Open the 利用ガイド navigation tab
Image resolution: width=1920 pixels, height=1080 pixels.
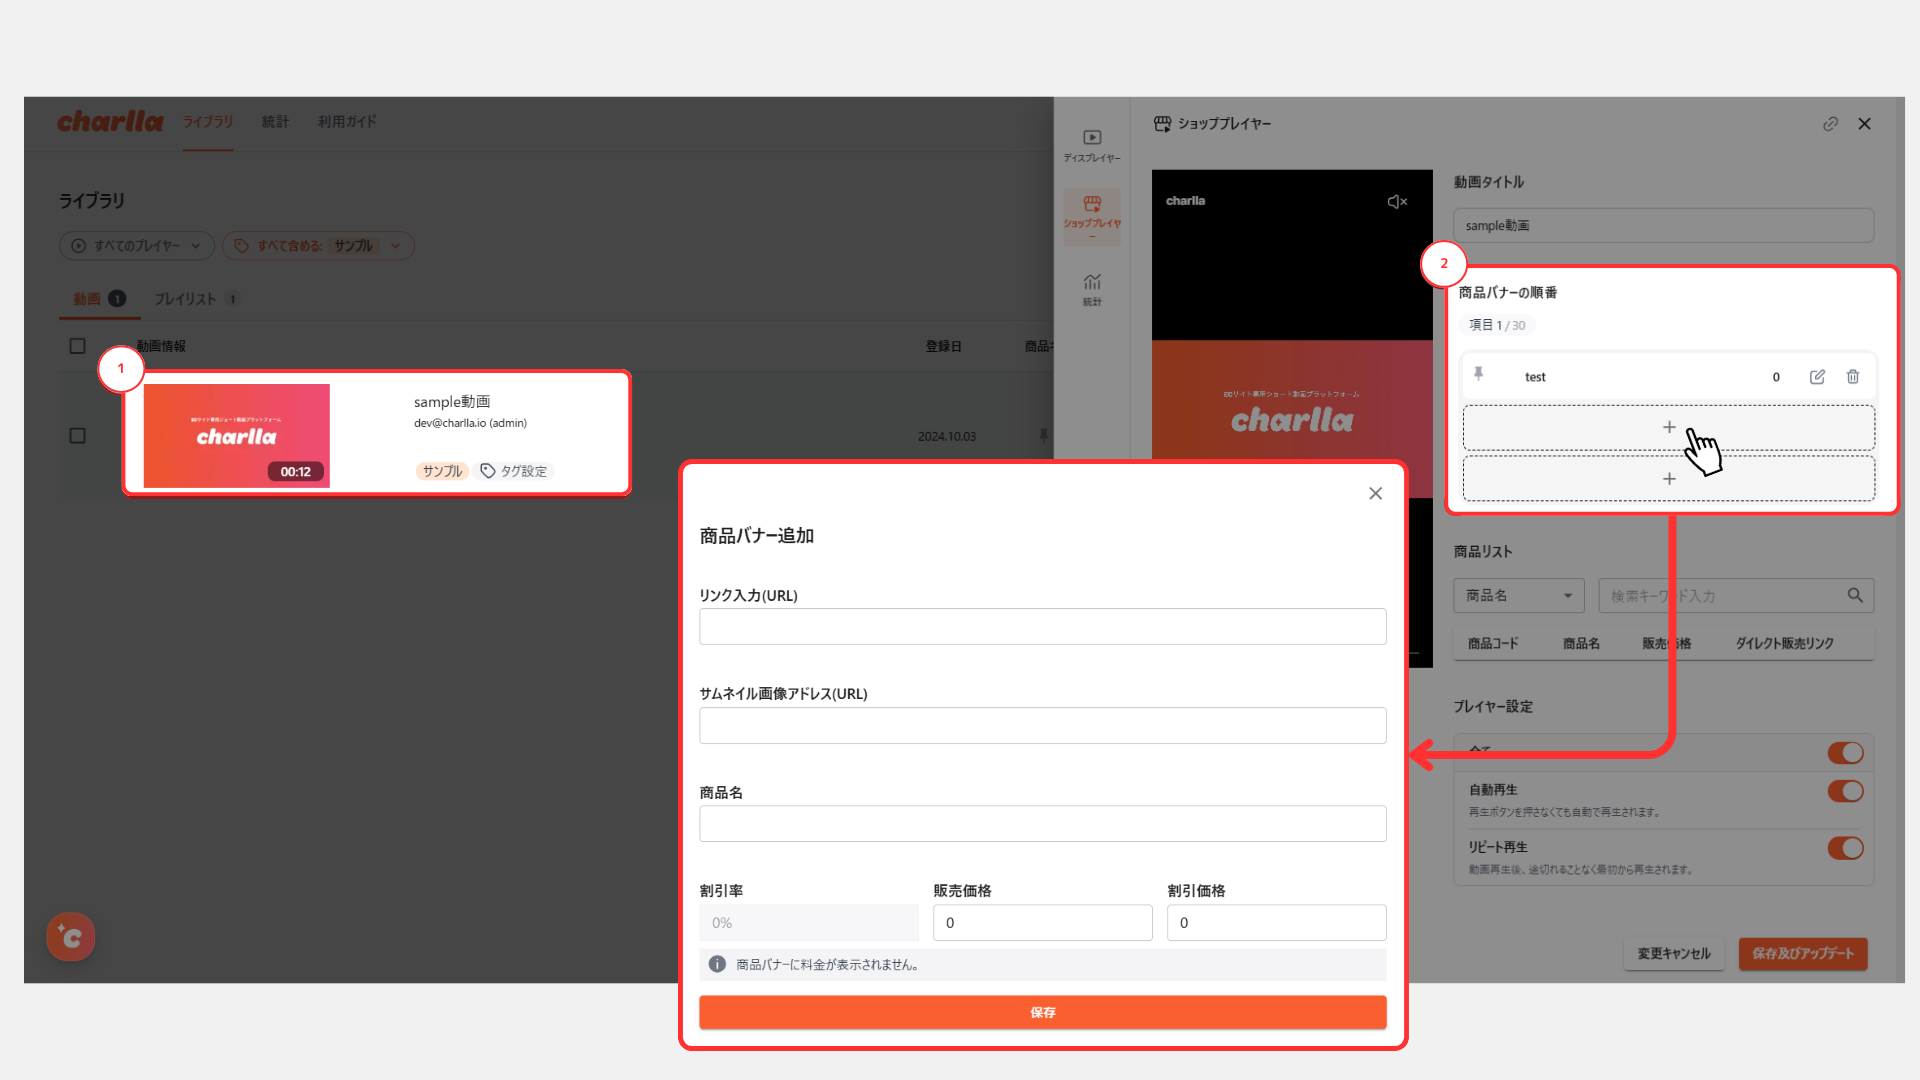tap(347, 122)
